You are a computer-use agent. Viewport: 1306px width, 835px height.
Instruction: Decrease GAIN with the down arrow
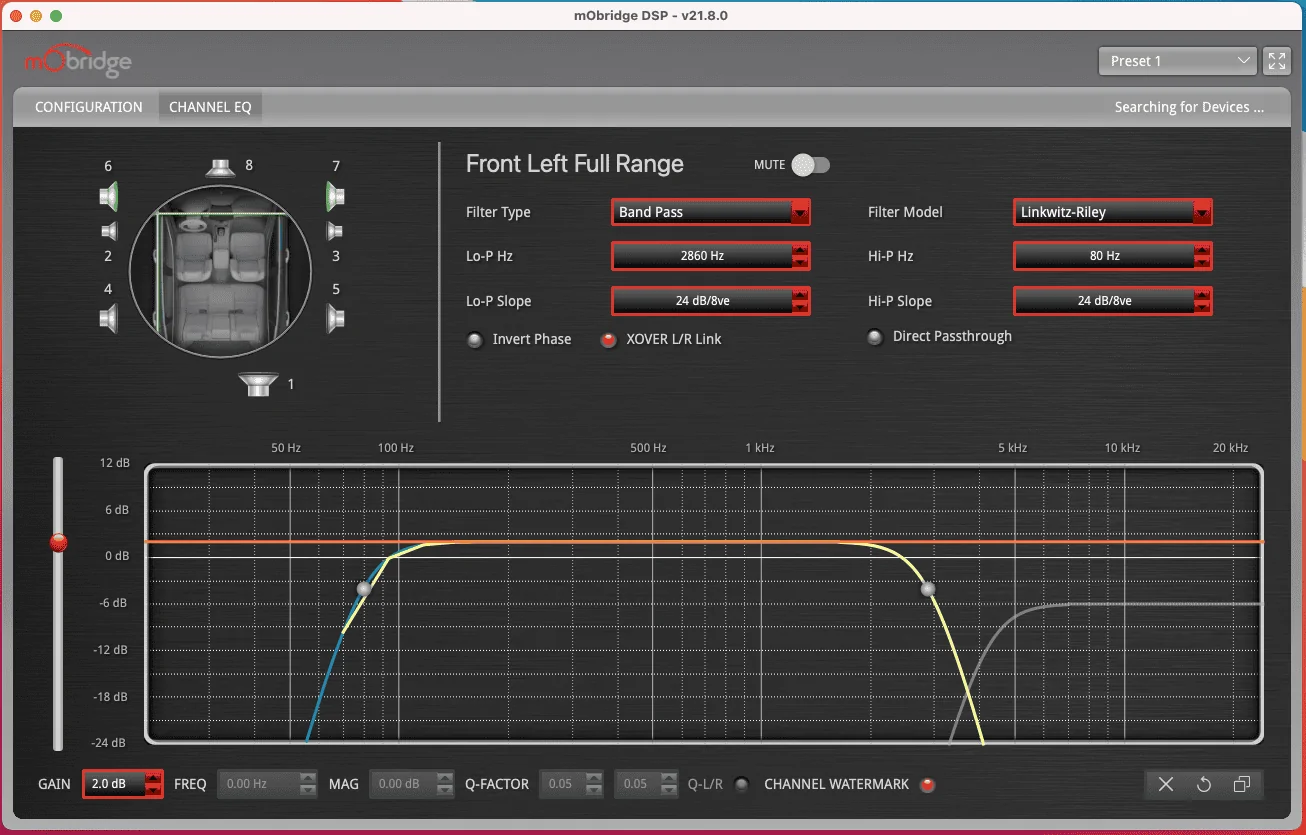coord(153,790)
